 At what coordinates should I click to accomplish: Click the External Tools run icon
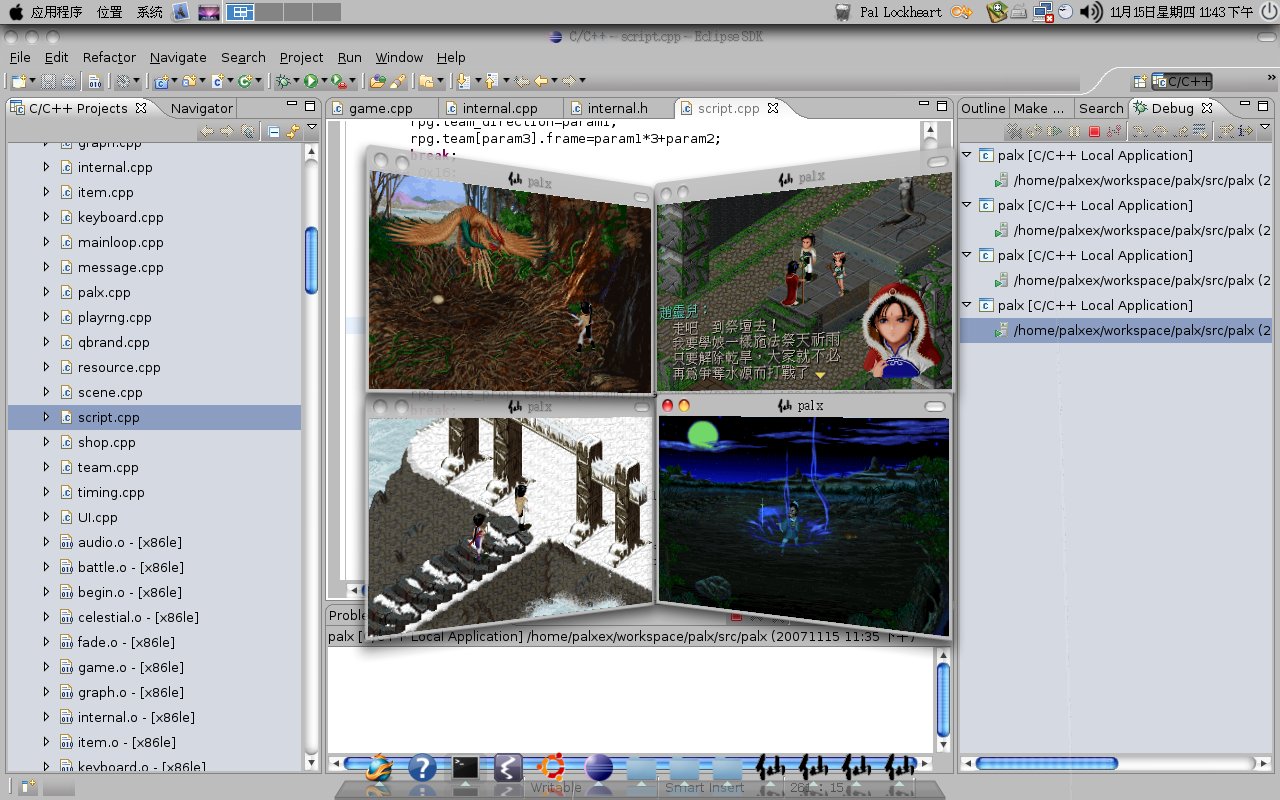[339, 81]
